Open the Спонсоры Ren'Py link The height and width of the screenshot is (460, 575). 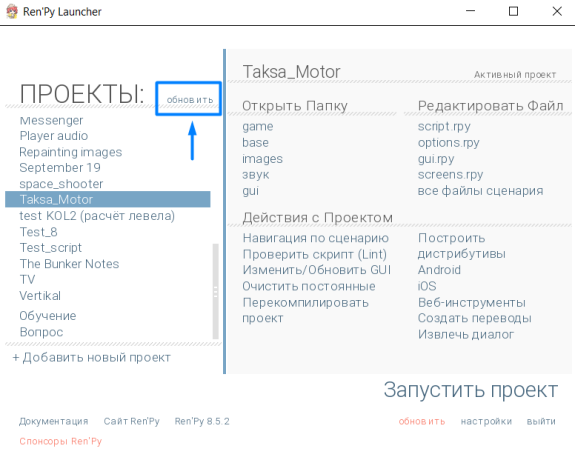[61, 441]
